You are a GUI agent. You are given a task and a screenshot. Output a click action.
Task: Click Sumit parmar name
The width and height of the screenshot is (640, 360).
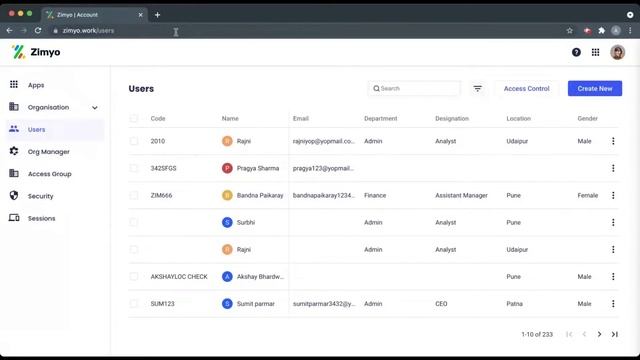coord(256,304)
